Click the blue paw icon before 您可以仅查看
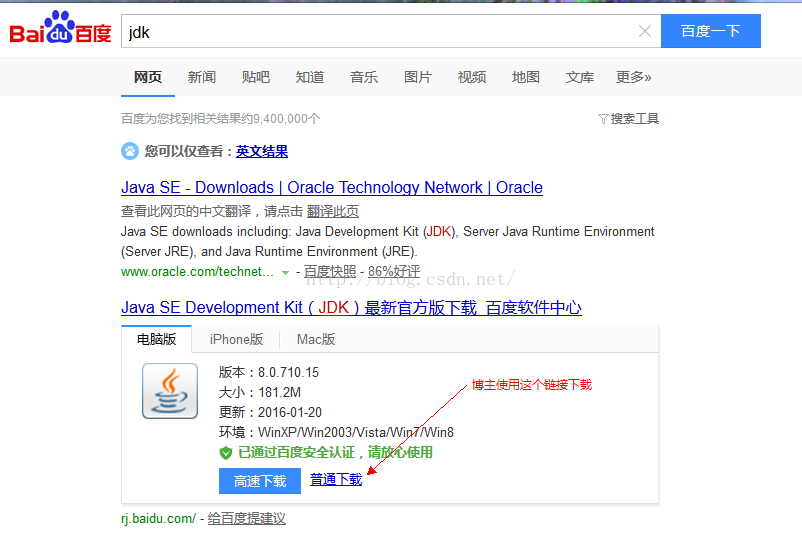This screenshot has height=536, width=802. pos(130,151)
